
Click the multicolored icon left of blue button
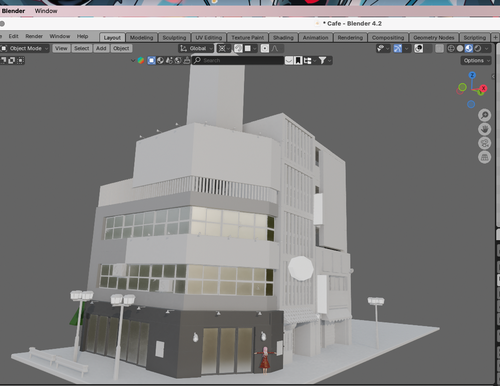click(x=141, y=61)
